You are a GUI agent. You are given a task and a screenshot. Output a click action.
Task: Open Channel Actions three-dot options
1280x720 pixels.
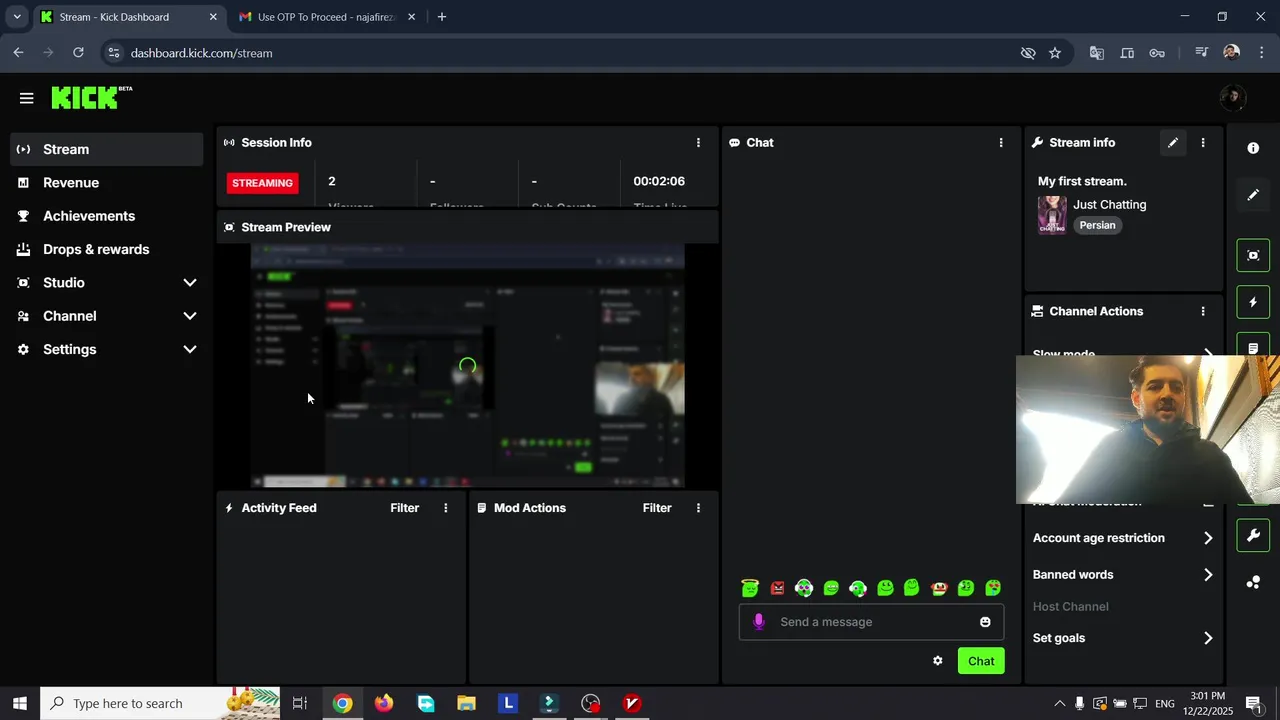coord(1203,311)
